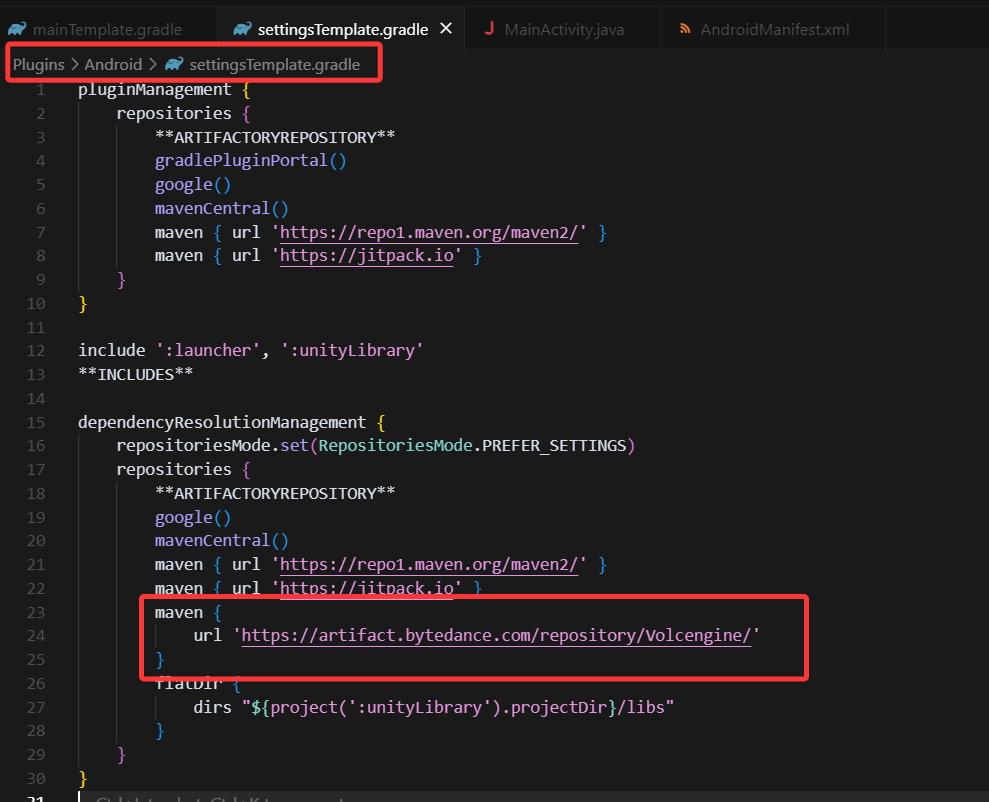989x802 pixels.
Task: Click line number 1 in the gutter
Action: pos(41,90)
